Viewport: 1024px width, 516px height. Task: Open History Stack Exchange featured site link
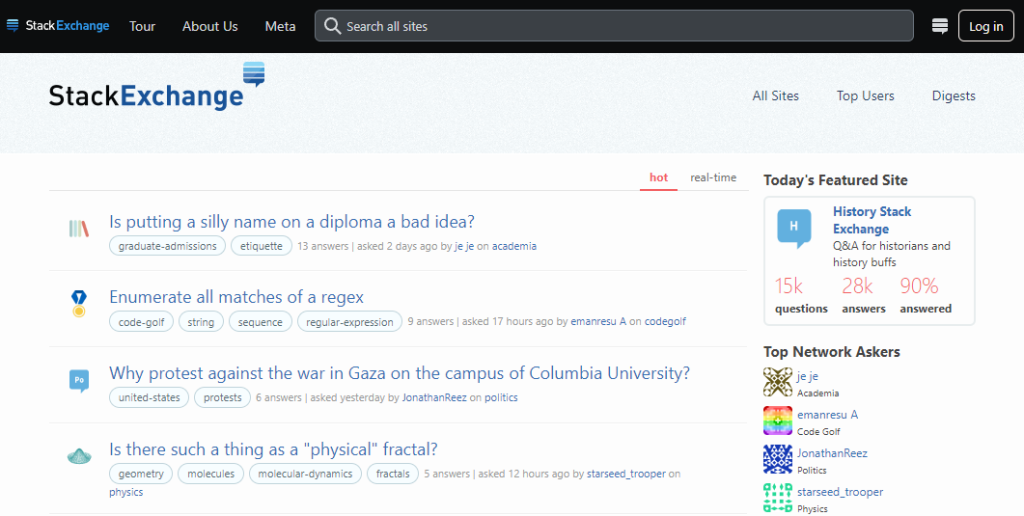pyautogui.click(x=871, y=220)
